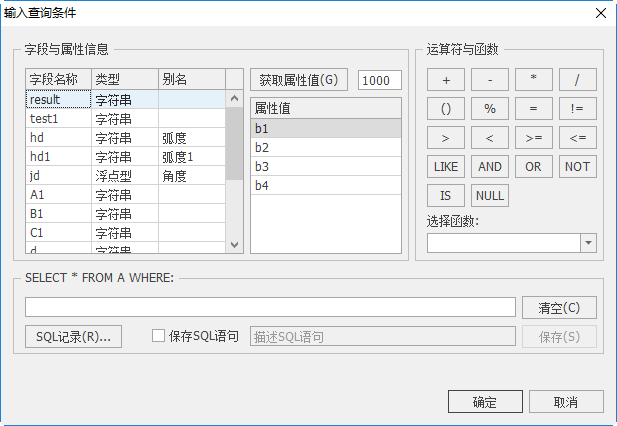The height and width of the screenshot is (426, 617).
Task: Click the 别名 column header
Action: [190, 79]
